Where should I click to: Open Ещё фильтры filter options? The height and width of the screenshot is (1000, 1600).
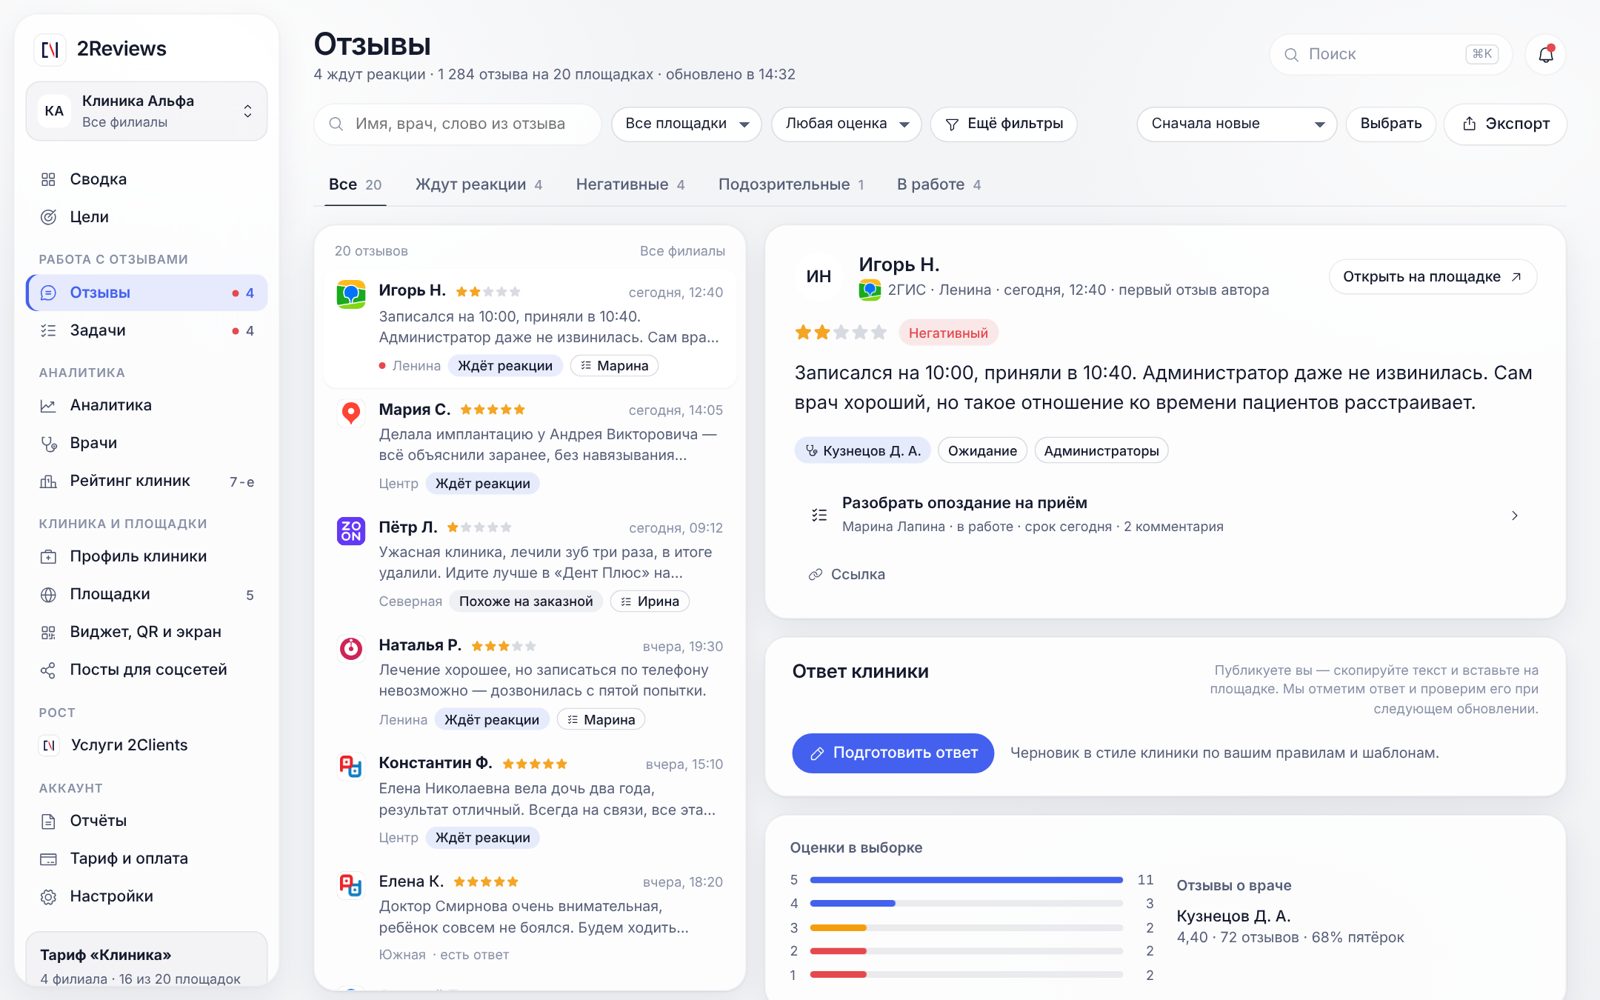tap(1004, 124)
